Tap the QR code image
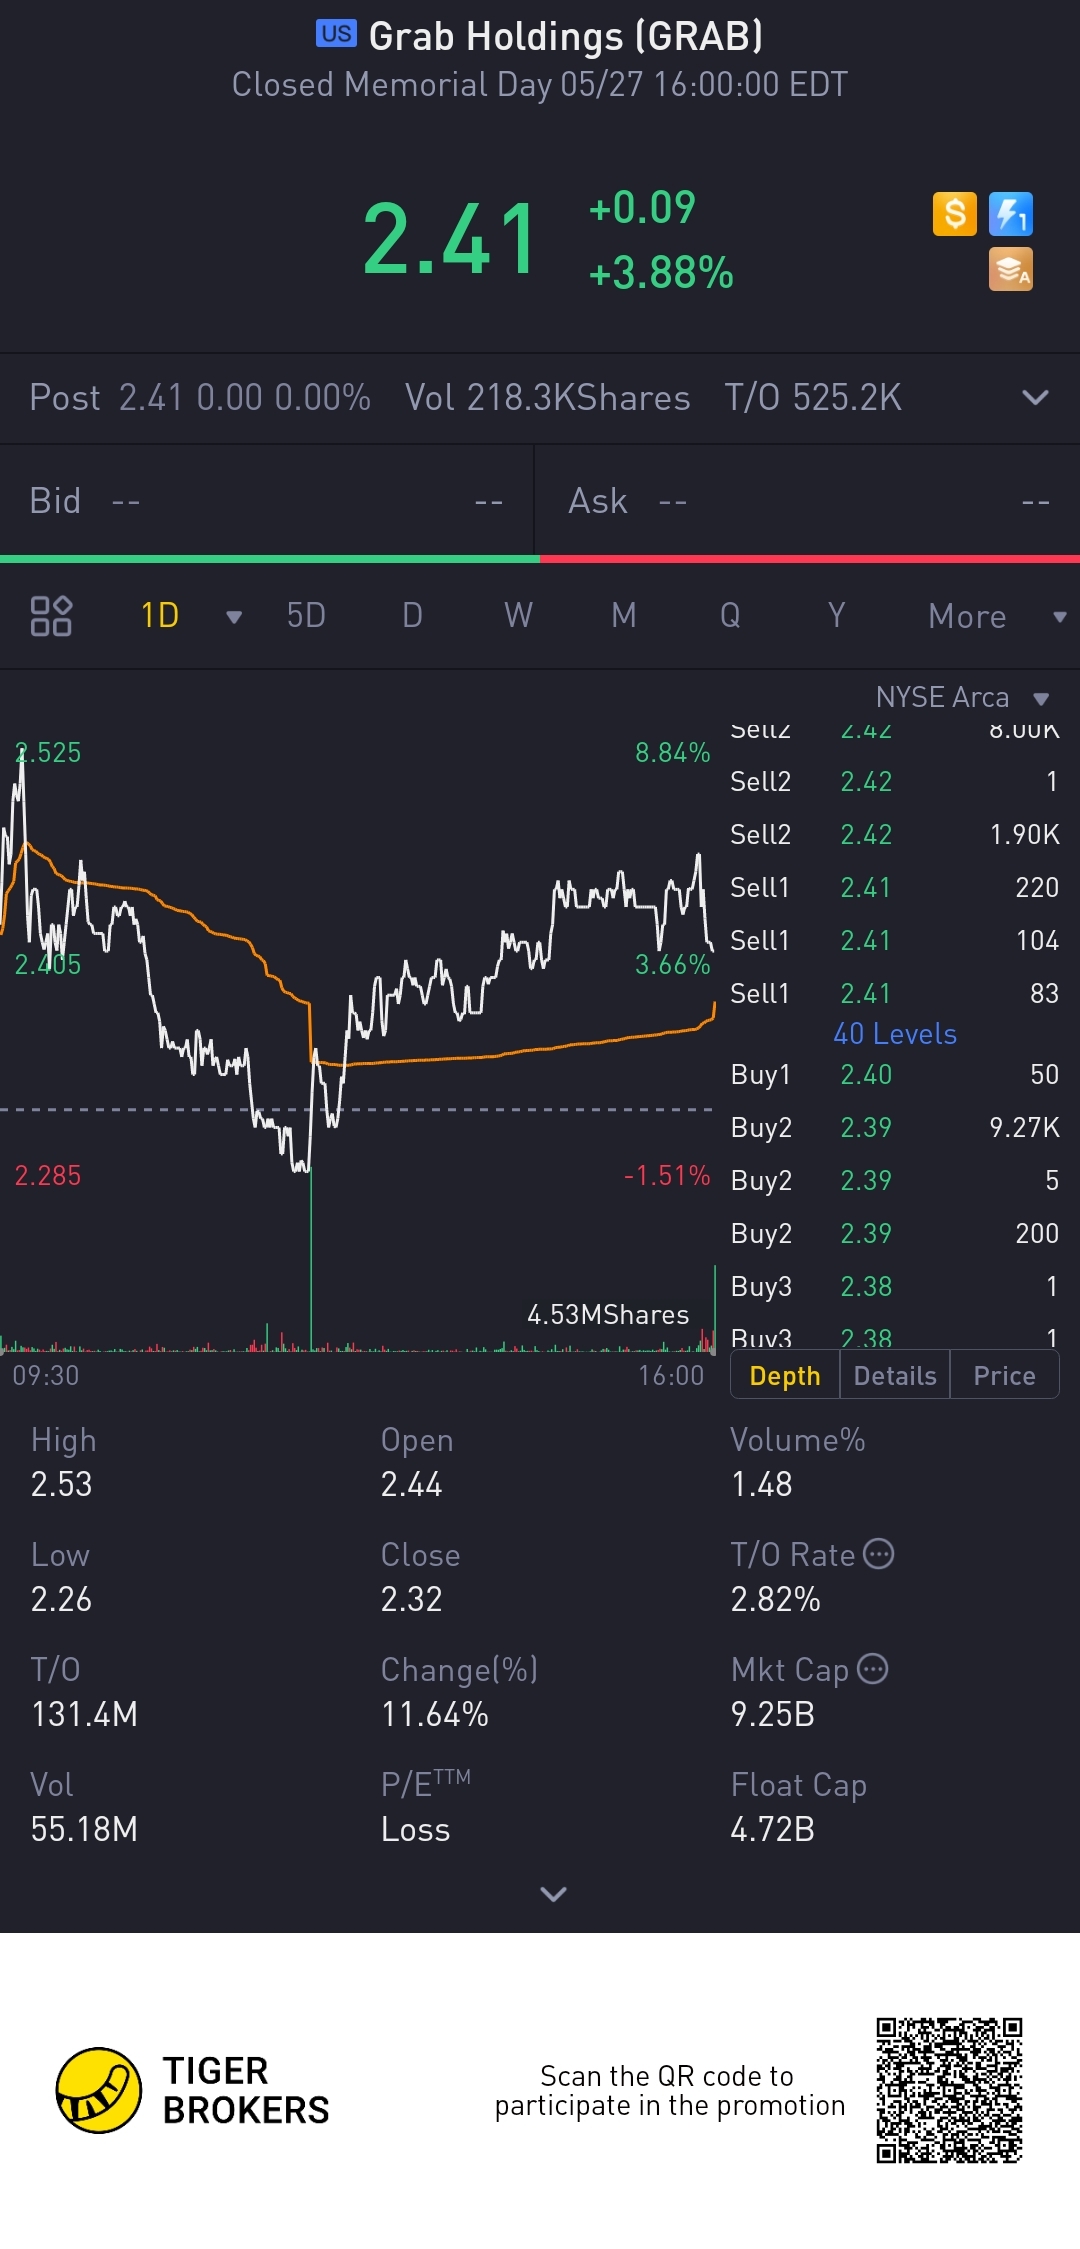This screenshot has width=1080, height=2249. (x=949, y=2090)
